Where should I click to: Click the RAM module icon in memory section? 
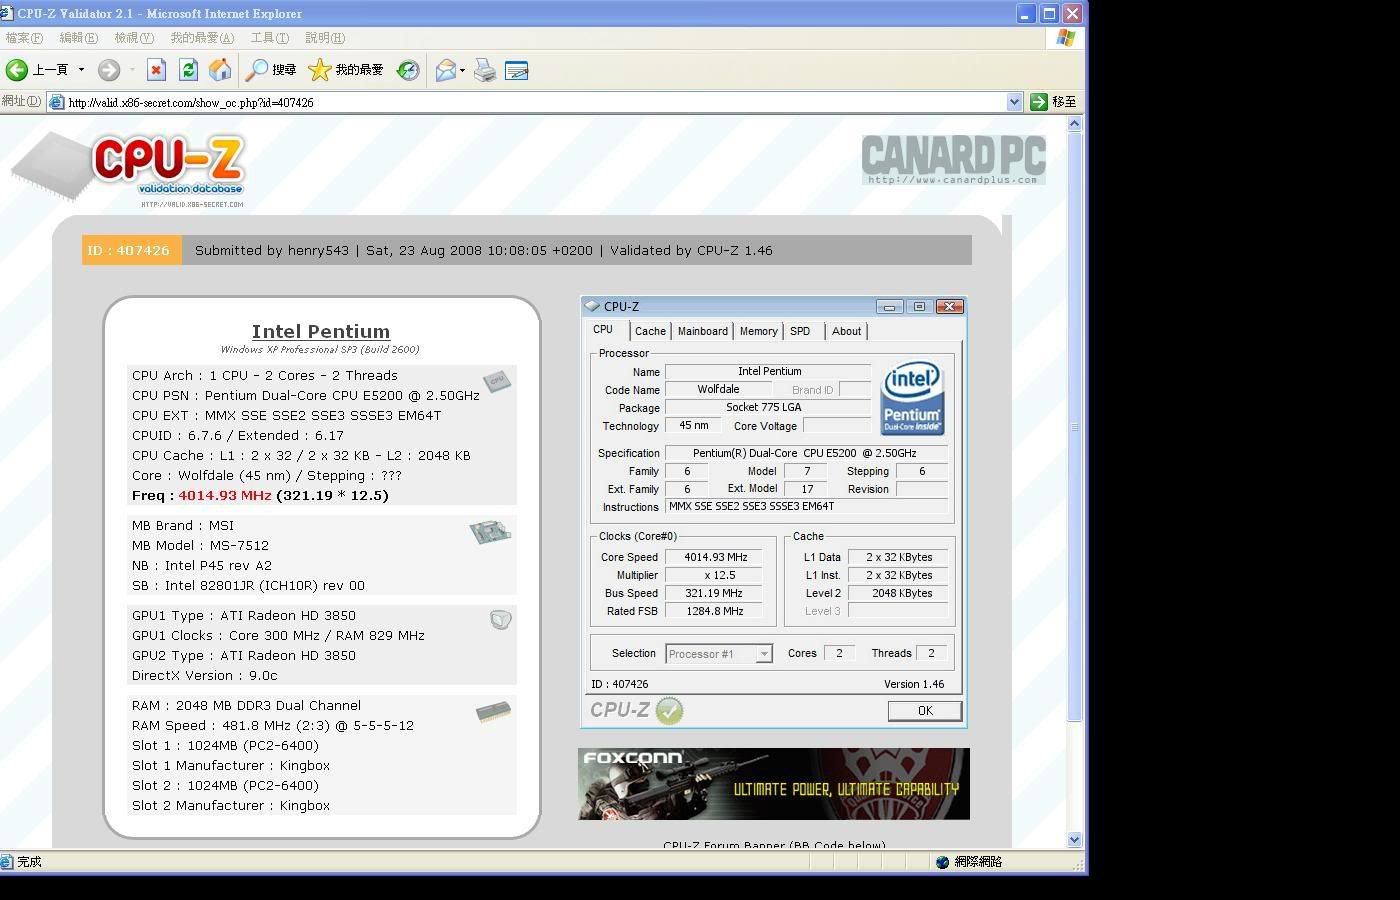494,712
